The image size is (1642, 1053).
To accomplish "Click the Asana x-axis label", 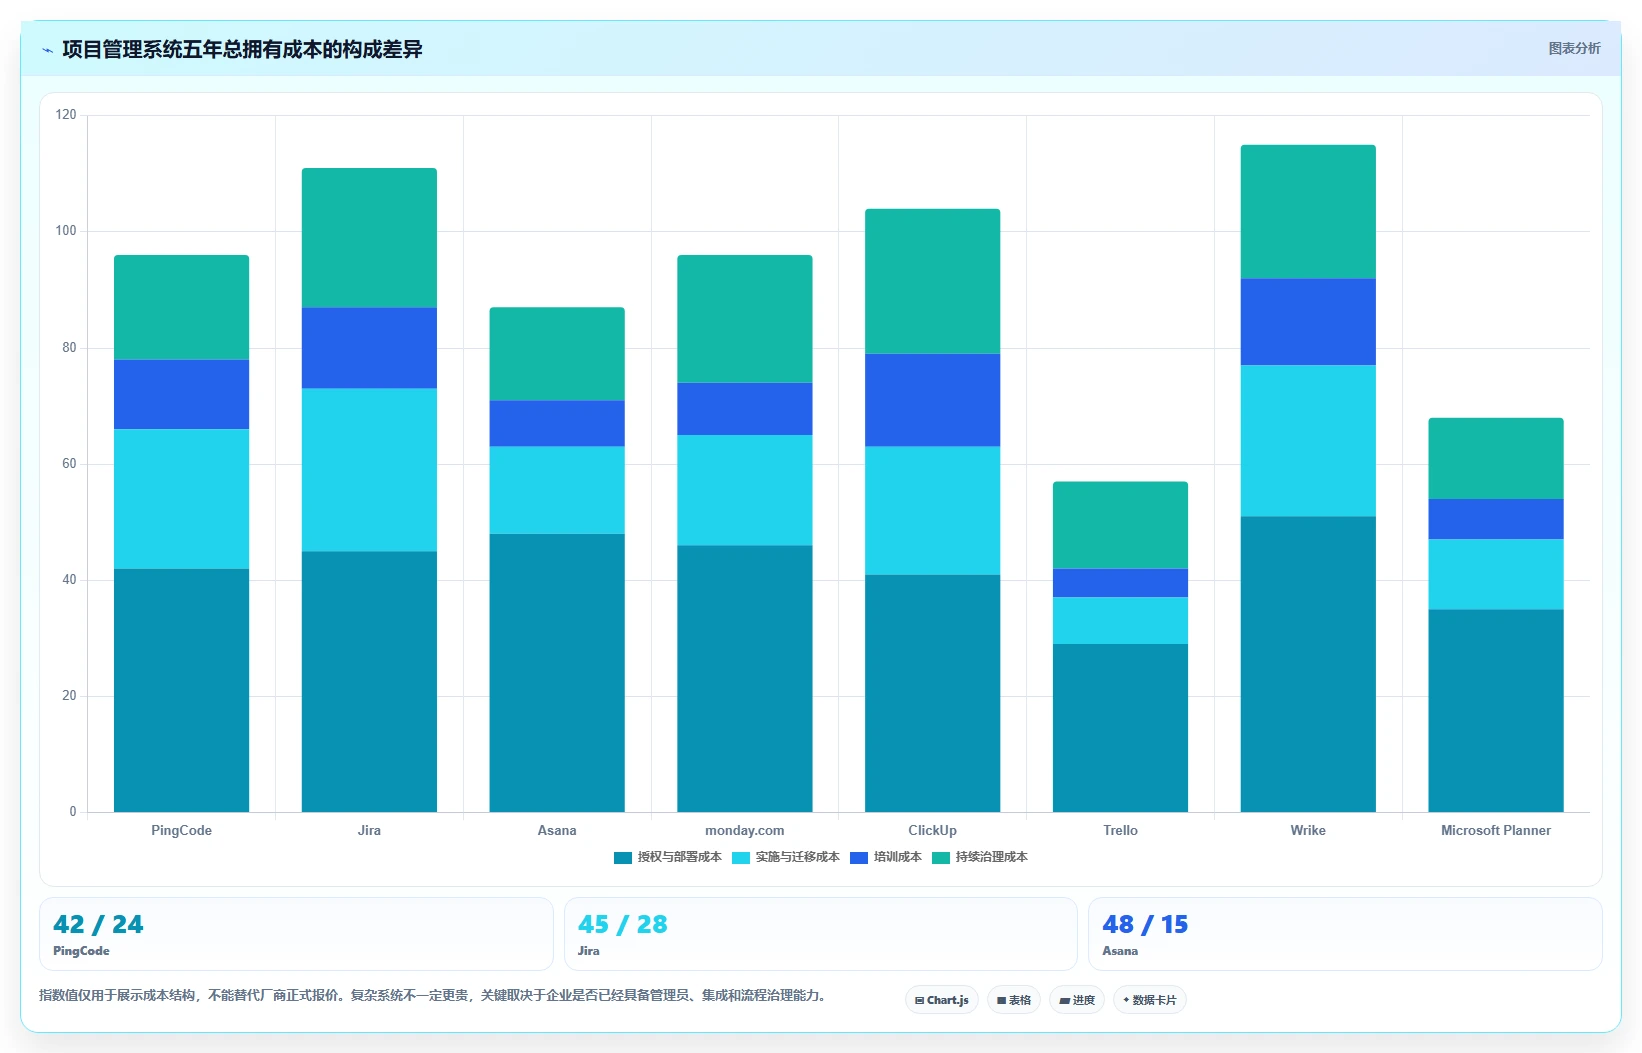I will [x=557, y=830].
